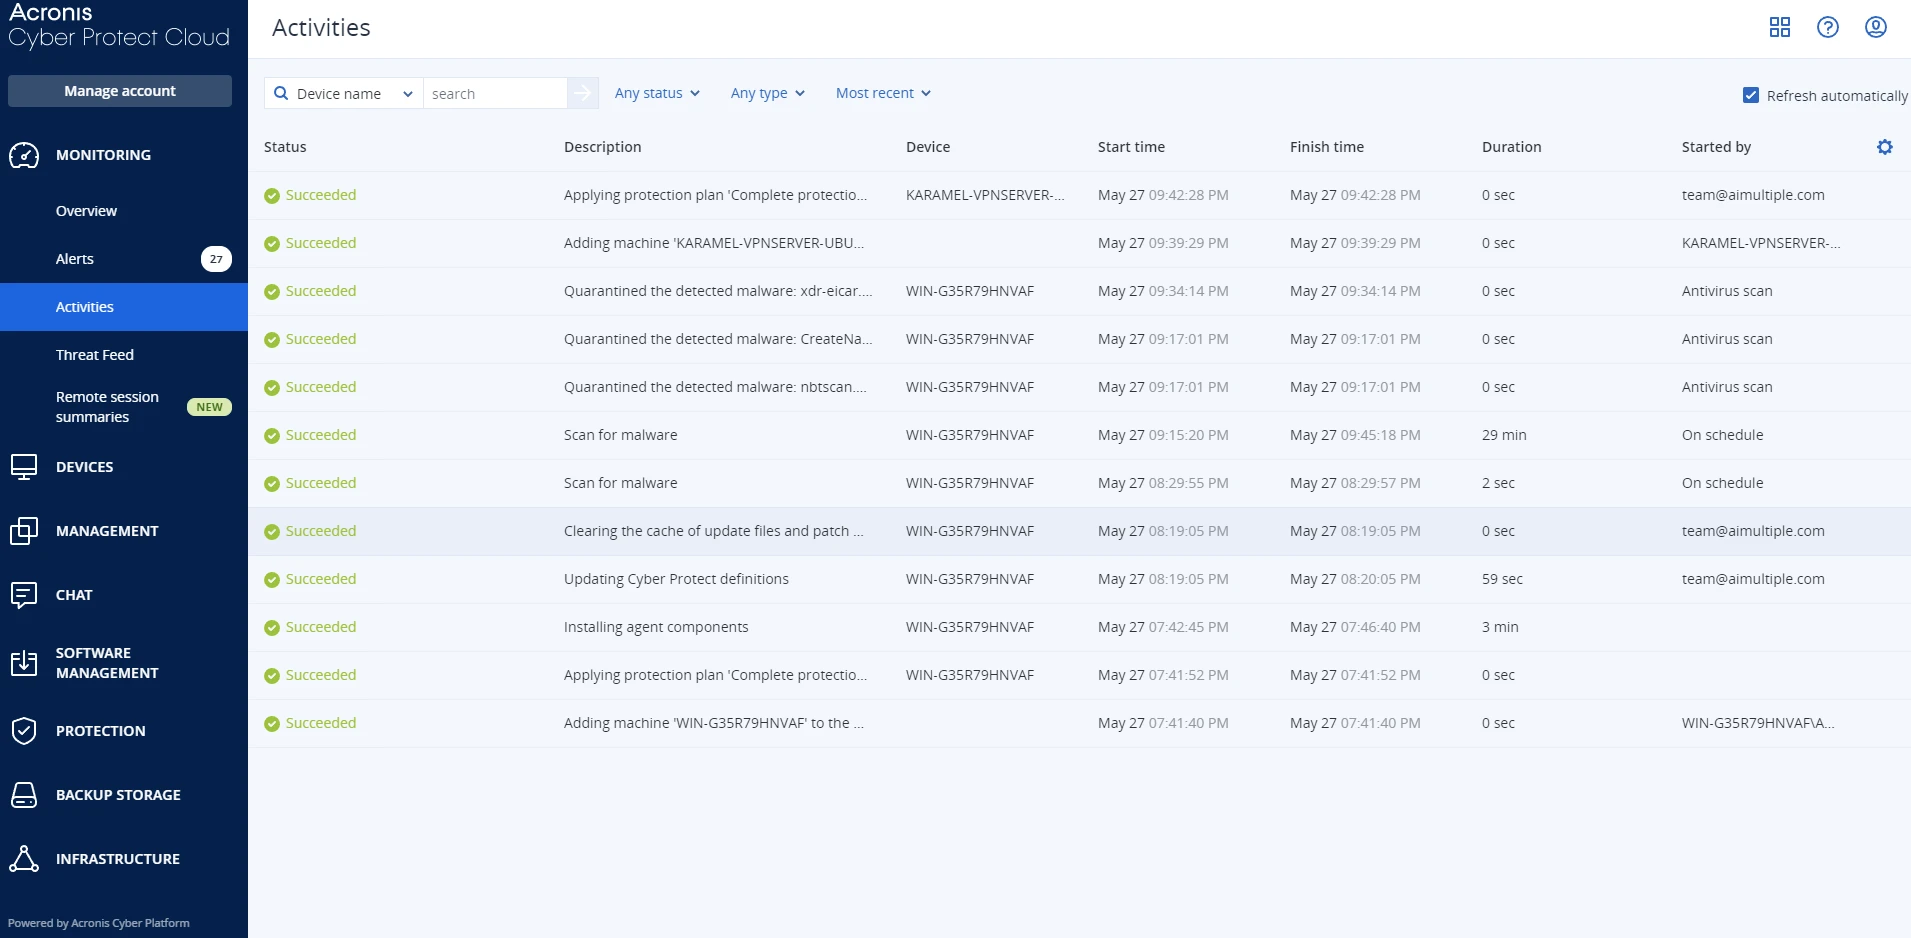Click the NEW badge on Remote session summaries
Screen dimensions: 1911x938
[x=209, y=407]
